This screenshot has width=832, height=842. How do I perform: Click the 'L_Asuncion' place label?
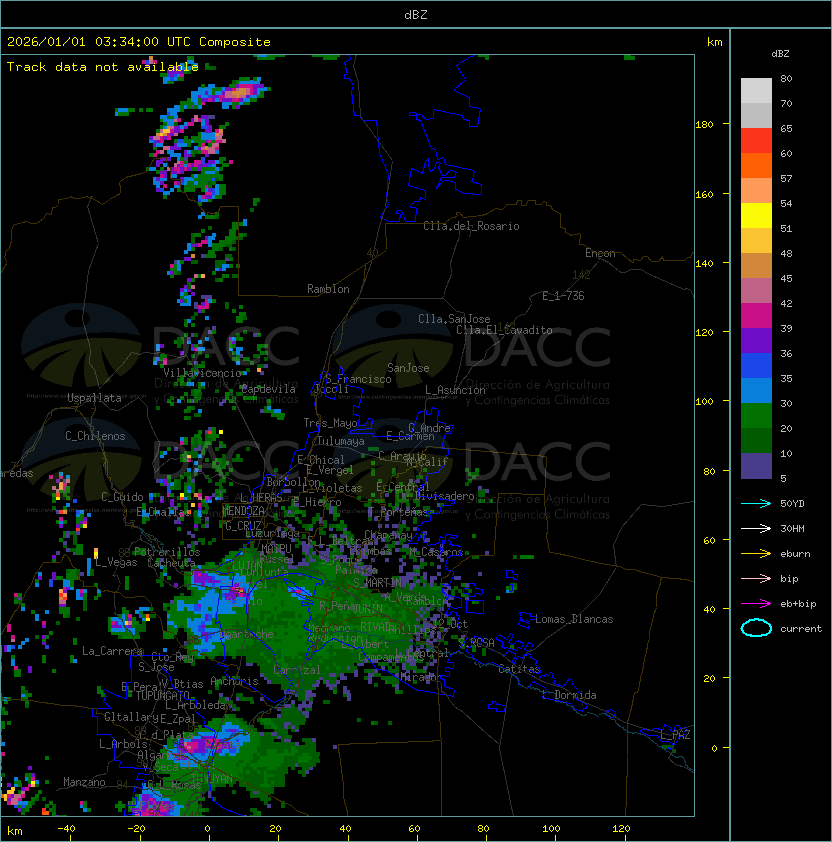click(455, 390)
